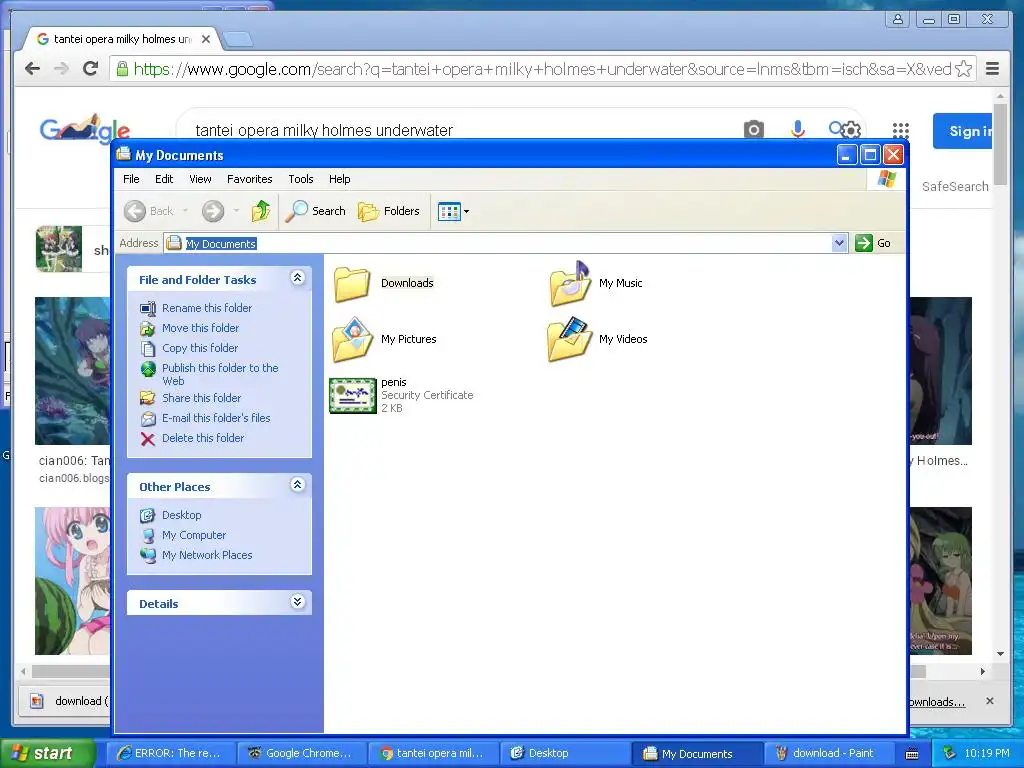Click the Google logo doodle
The image size is (1024, 768).
point(85,129)
